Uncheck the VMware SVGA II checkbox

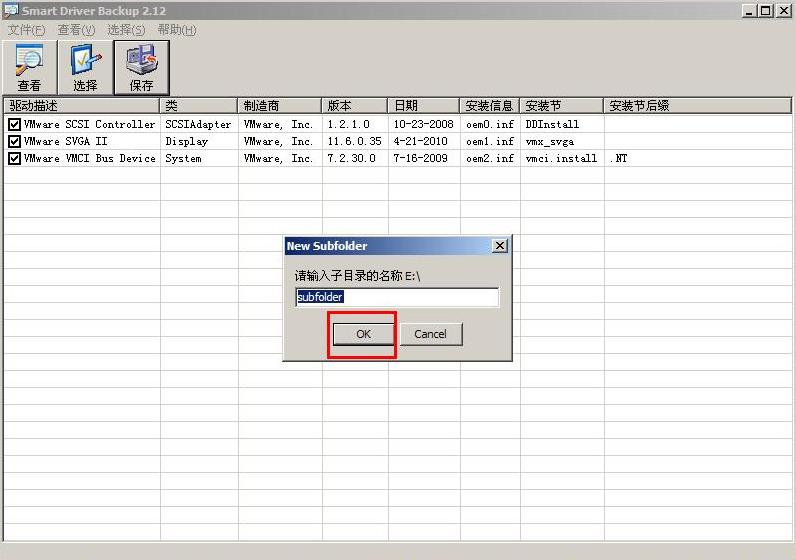(14, 142)
